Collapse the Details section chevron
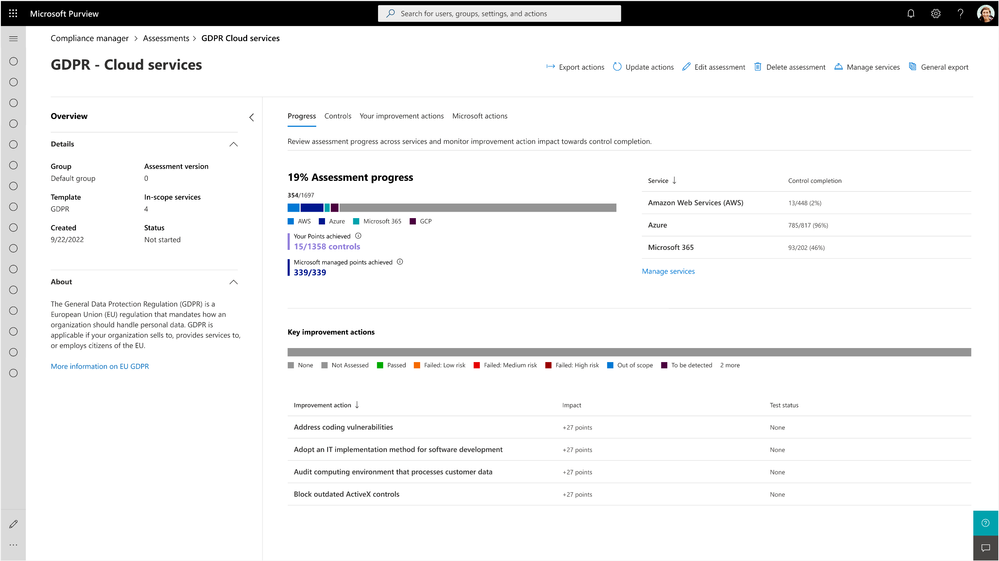 (x=234, y=145)
